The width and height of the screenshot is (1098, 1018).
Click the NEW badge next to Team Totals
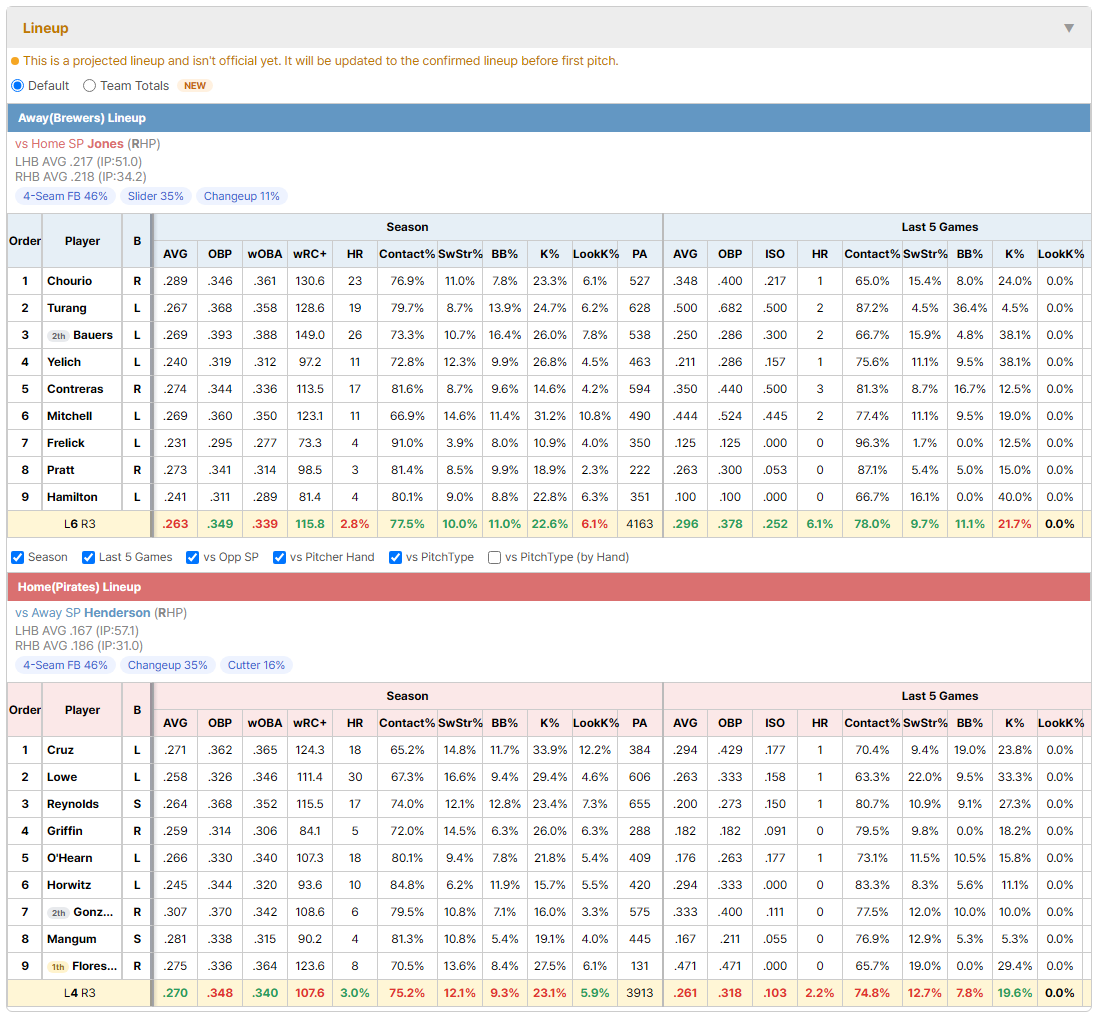coord(195,85)
